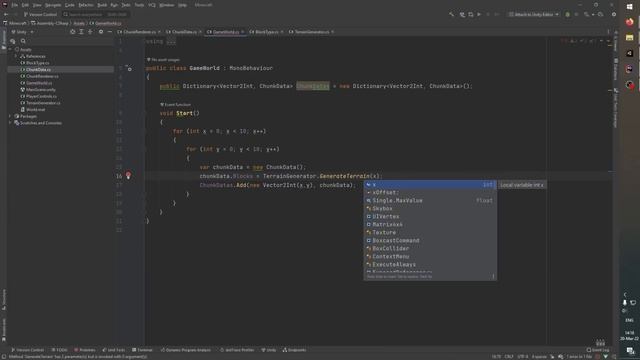Click the green Debug bug icon
640x360 pixels.
click(567, 14)
